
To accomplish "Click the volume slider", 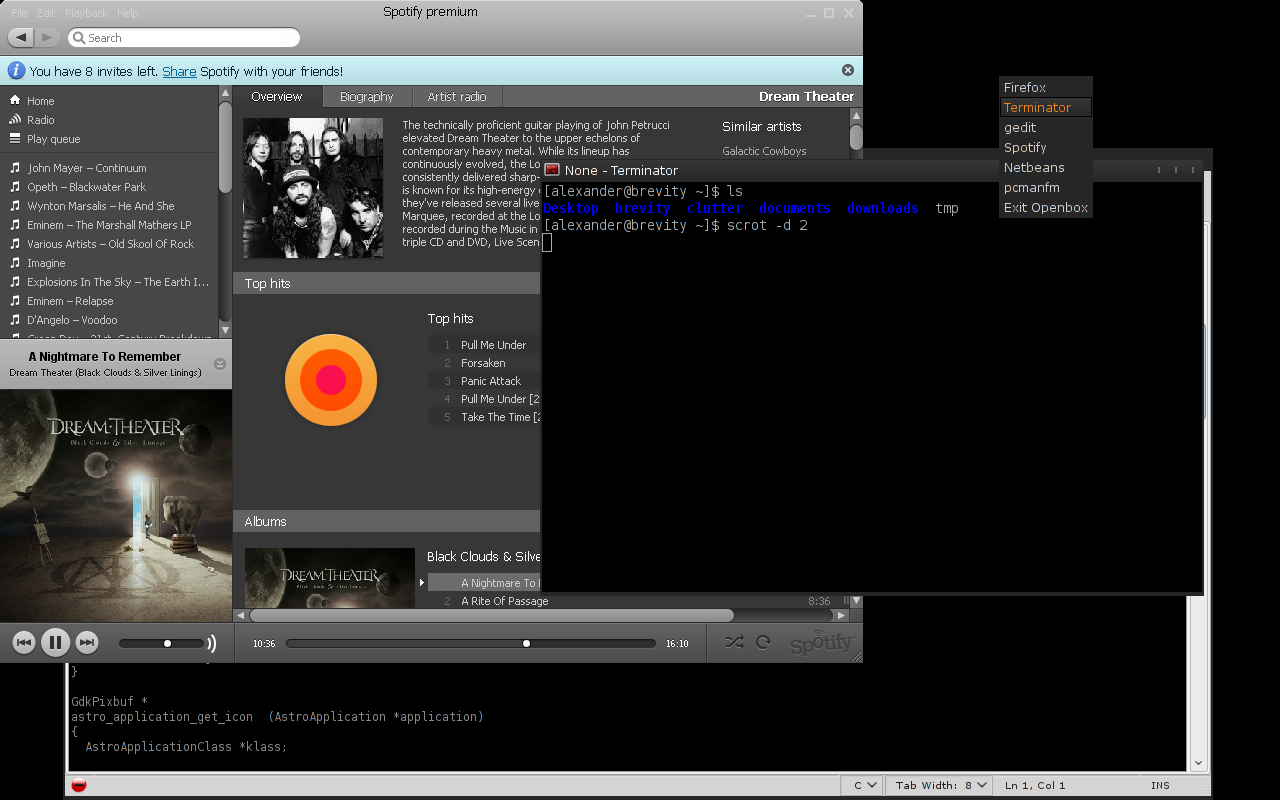I will tap(162, 643).
